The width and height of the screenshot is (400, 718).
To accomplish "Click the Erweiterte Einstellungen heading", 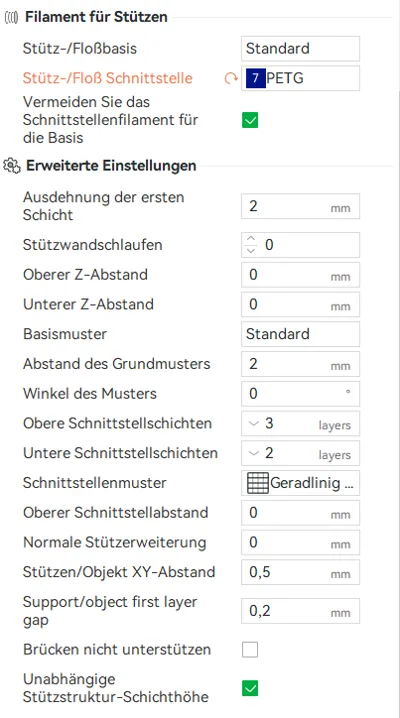I will click(x=111, y=165).
